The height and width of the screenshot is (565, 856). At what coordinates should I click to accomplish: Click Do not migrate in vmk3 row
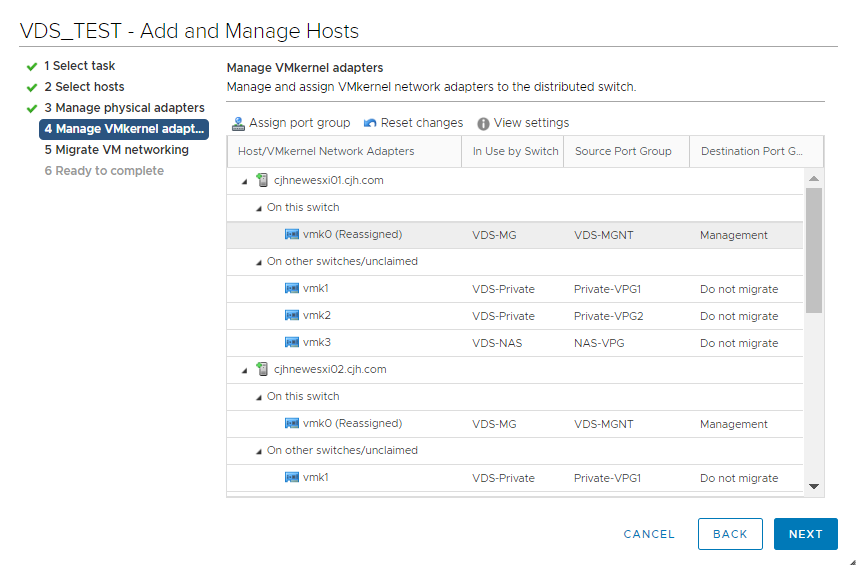pyautogui.click(x=739, y=343)
